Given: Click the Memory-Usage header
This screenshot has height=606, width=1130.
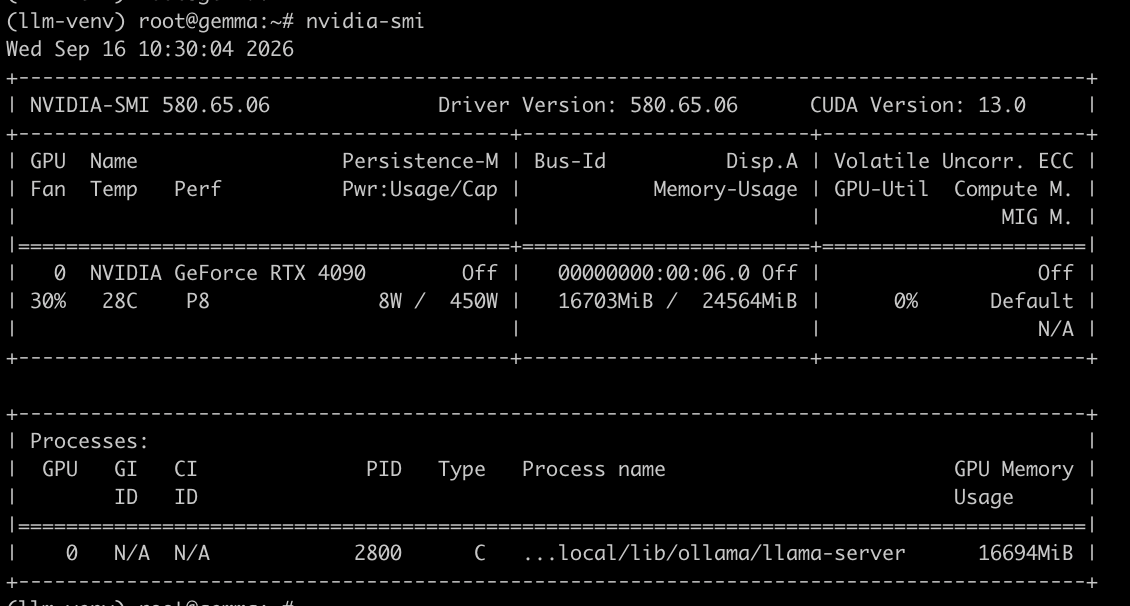Looking at the screenshot, I should point(726,190).
